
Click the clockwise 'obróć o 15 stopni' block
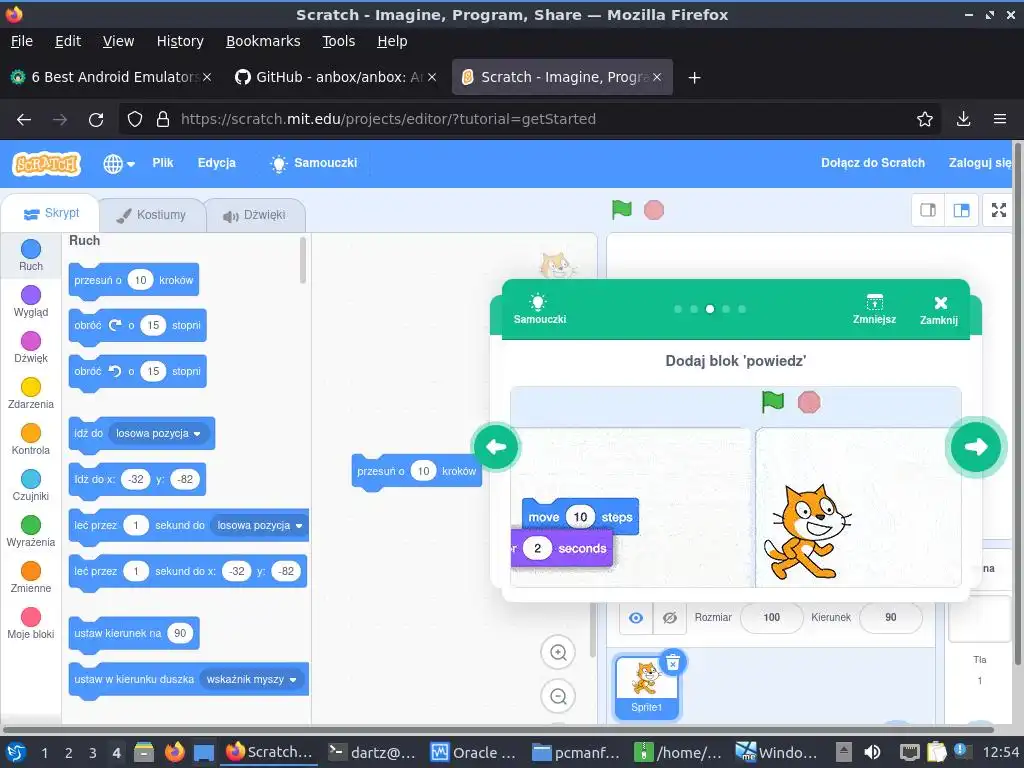click(x=137, y=326)
